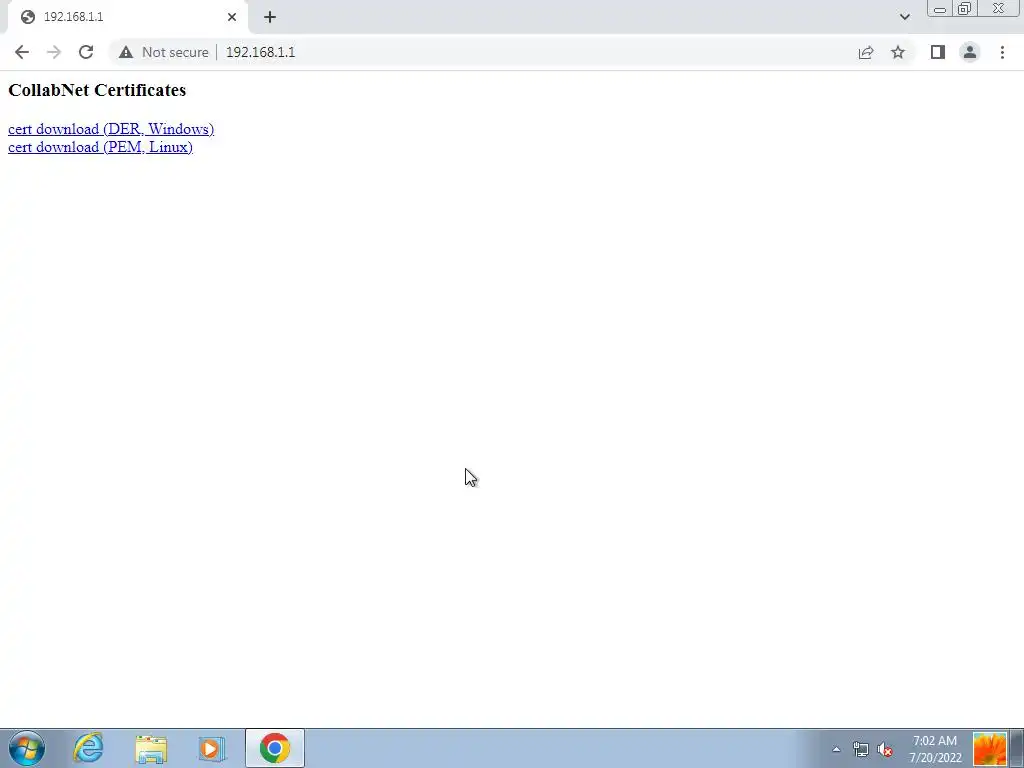The image size is (1024, 768).
Task: Open a new tab
Action: 270,17
